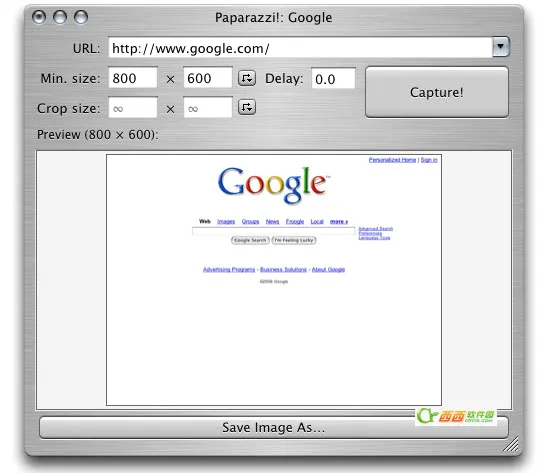
Task: Click the Google search box in preview
Action: point(274,231)
